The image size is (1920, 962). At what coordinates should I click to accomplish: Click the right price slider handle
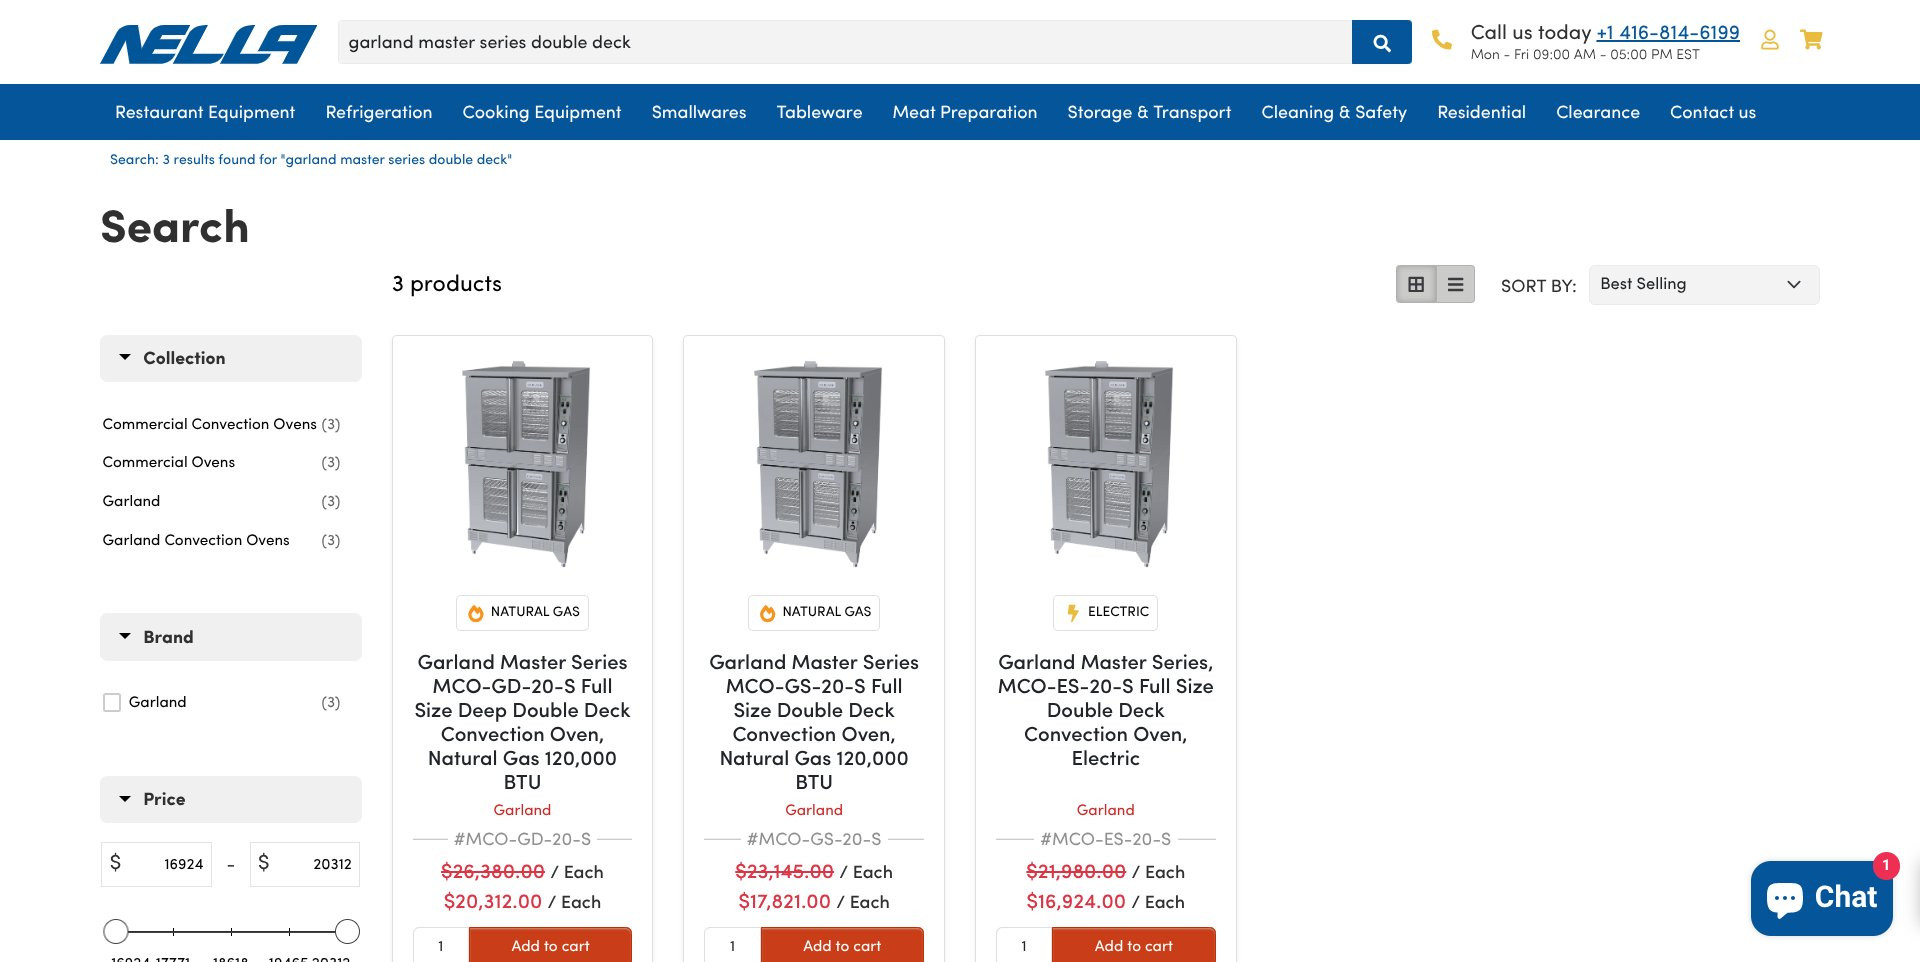347,932
